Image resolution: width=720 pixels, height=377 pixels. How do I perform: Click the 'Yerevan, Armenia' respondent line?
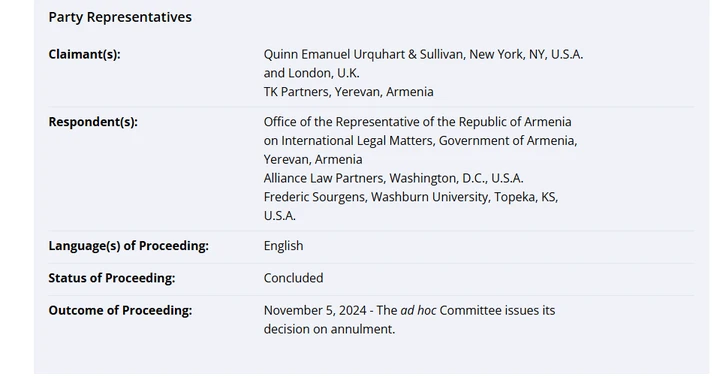(313, 159)
